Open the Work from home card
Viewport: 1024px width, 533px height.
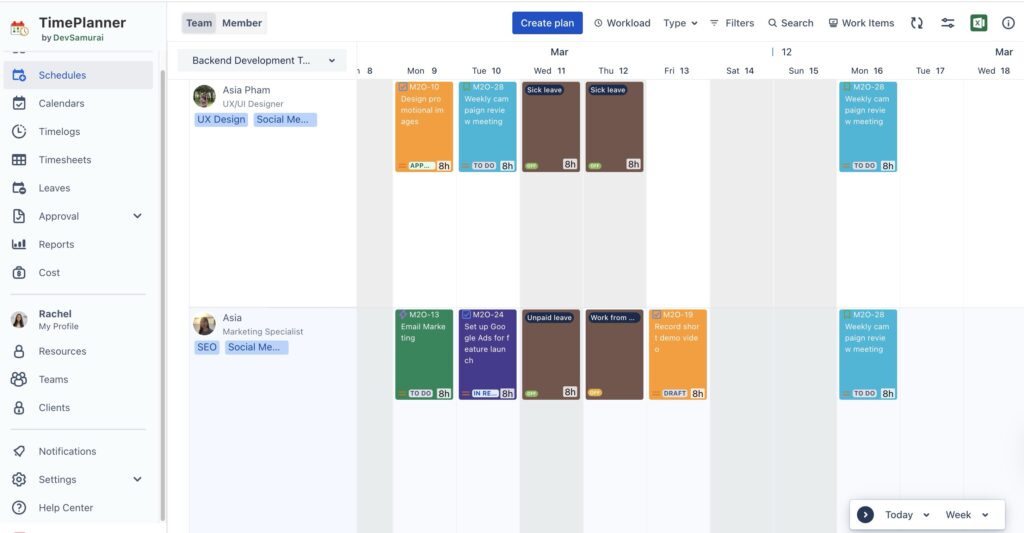coord(614,355)
